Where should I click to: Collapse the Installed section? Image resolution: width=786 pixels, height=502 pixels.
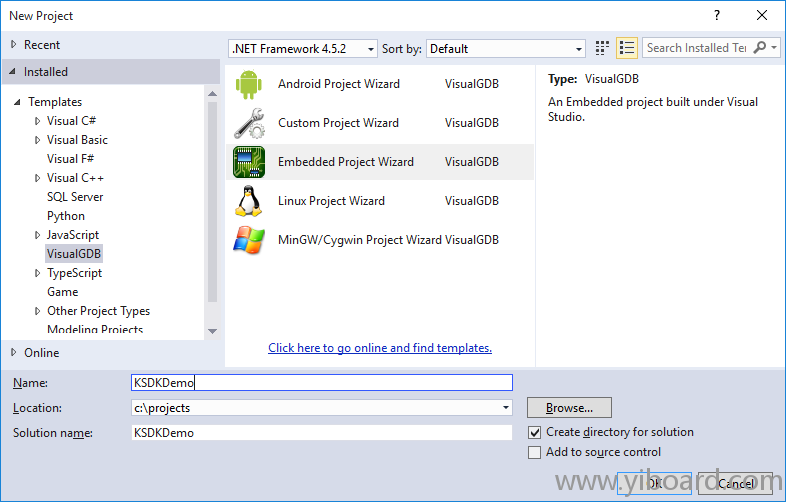click(x=13, y=72)
